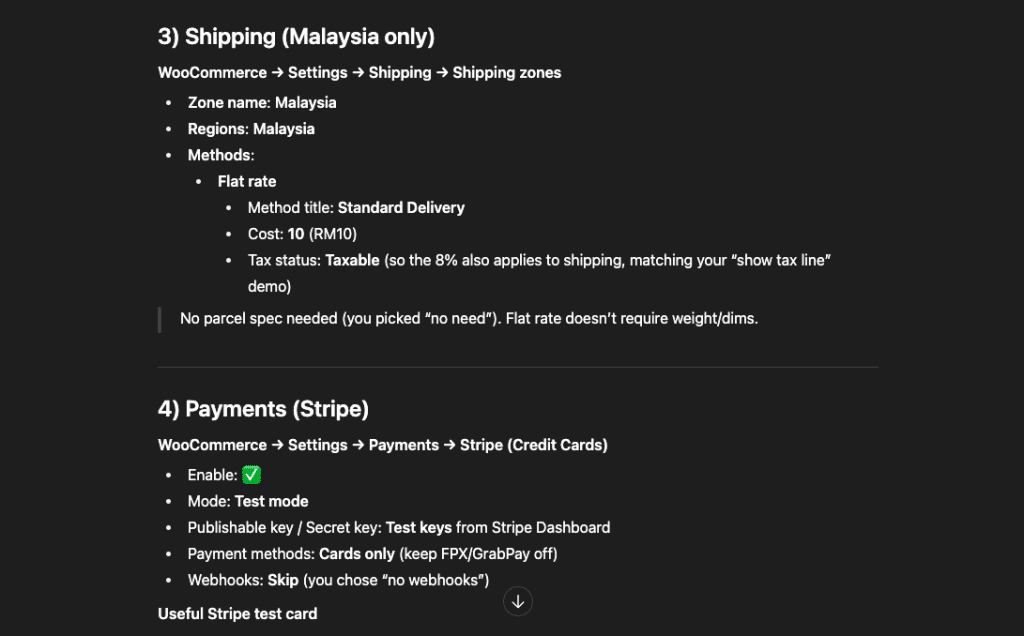This screenshot has width=1024, height=636.
Task: Click the "Cost: 10 (RM10)" line
Action: [x=302, y=234]
